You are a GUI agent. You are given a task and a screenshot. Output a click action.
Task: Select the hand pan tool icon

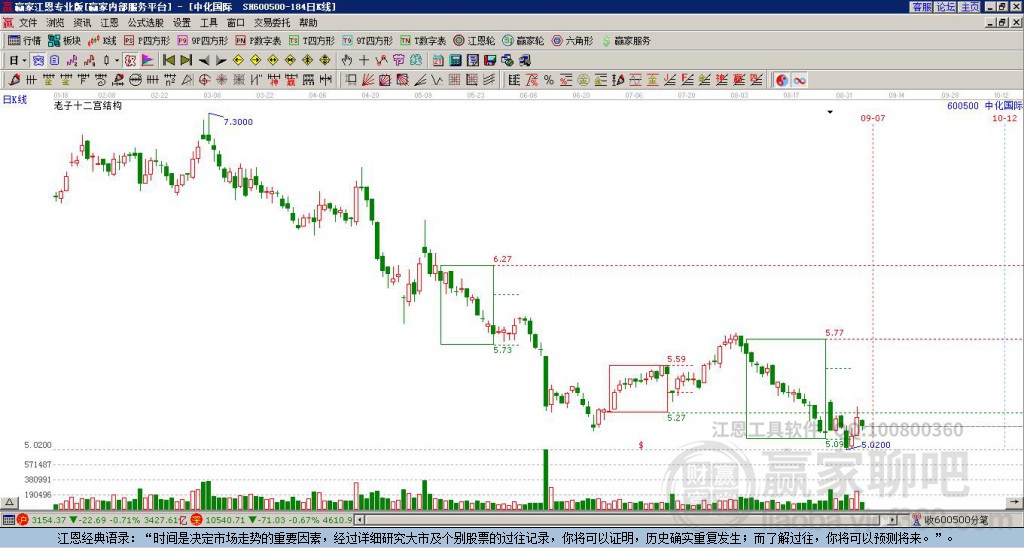point(346,60)
